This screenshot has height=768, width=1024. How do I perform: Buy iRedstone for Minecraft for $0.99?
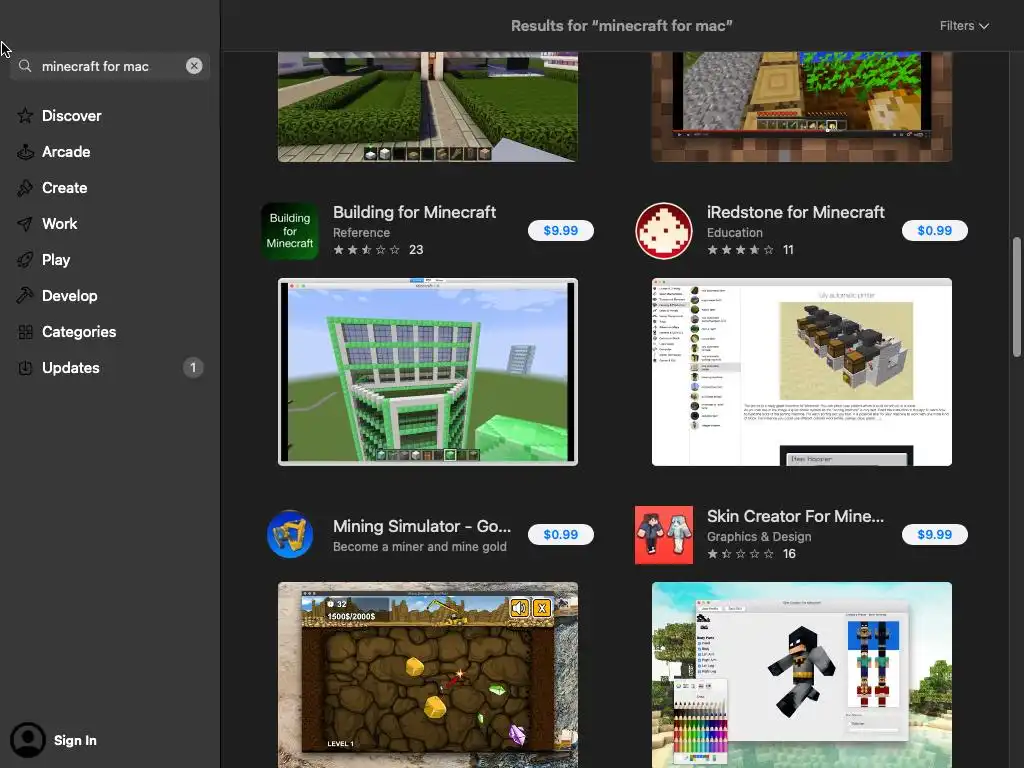click(x=935, y=231)
